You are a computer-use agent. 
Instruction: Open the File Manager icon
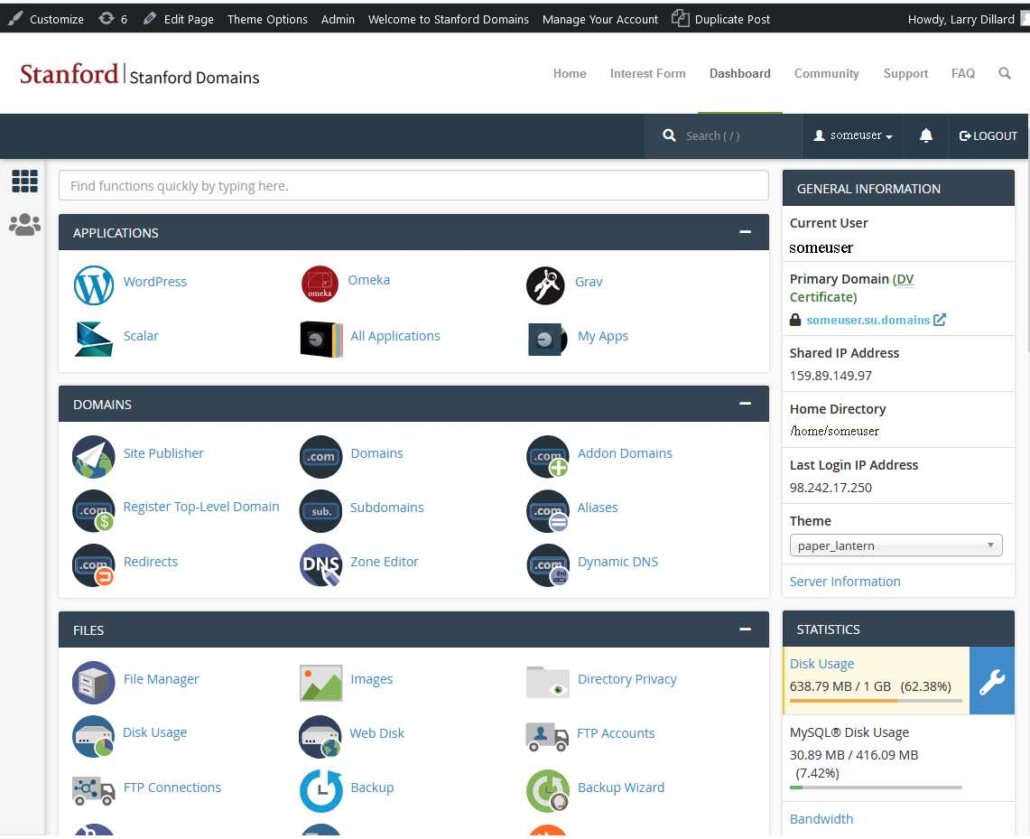click(93, 683)
